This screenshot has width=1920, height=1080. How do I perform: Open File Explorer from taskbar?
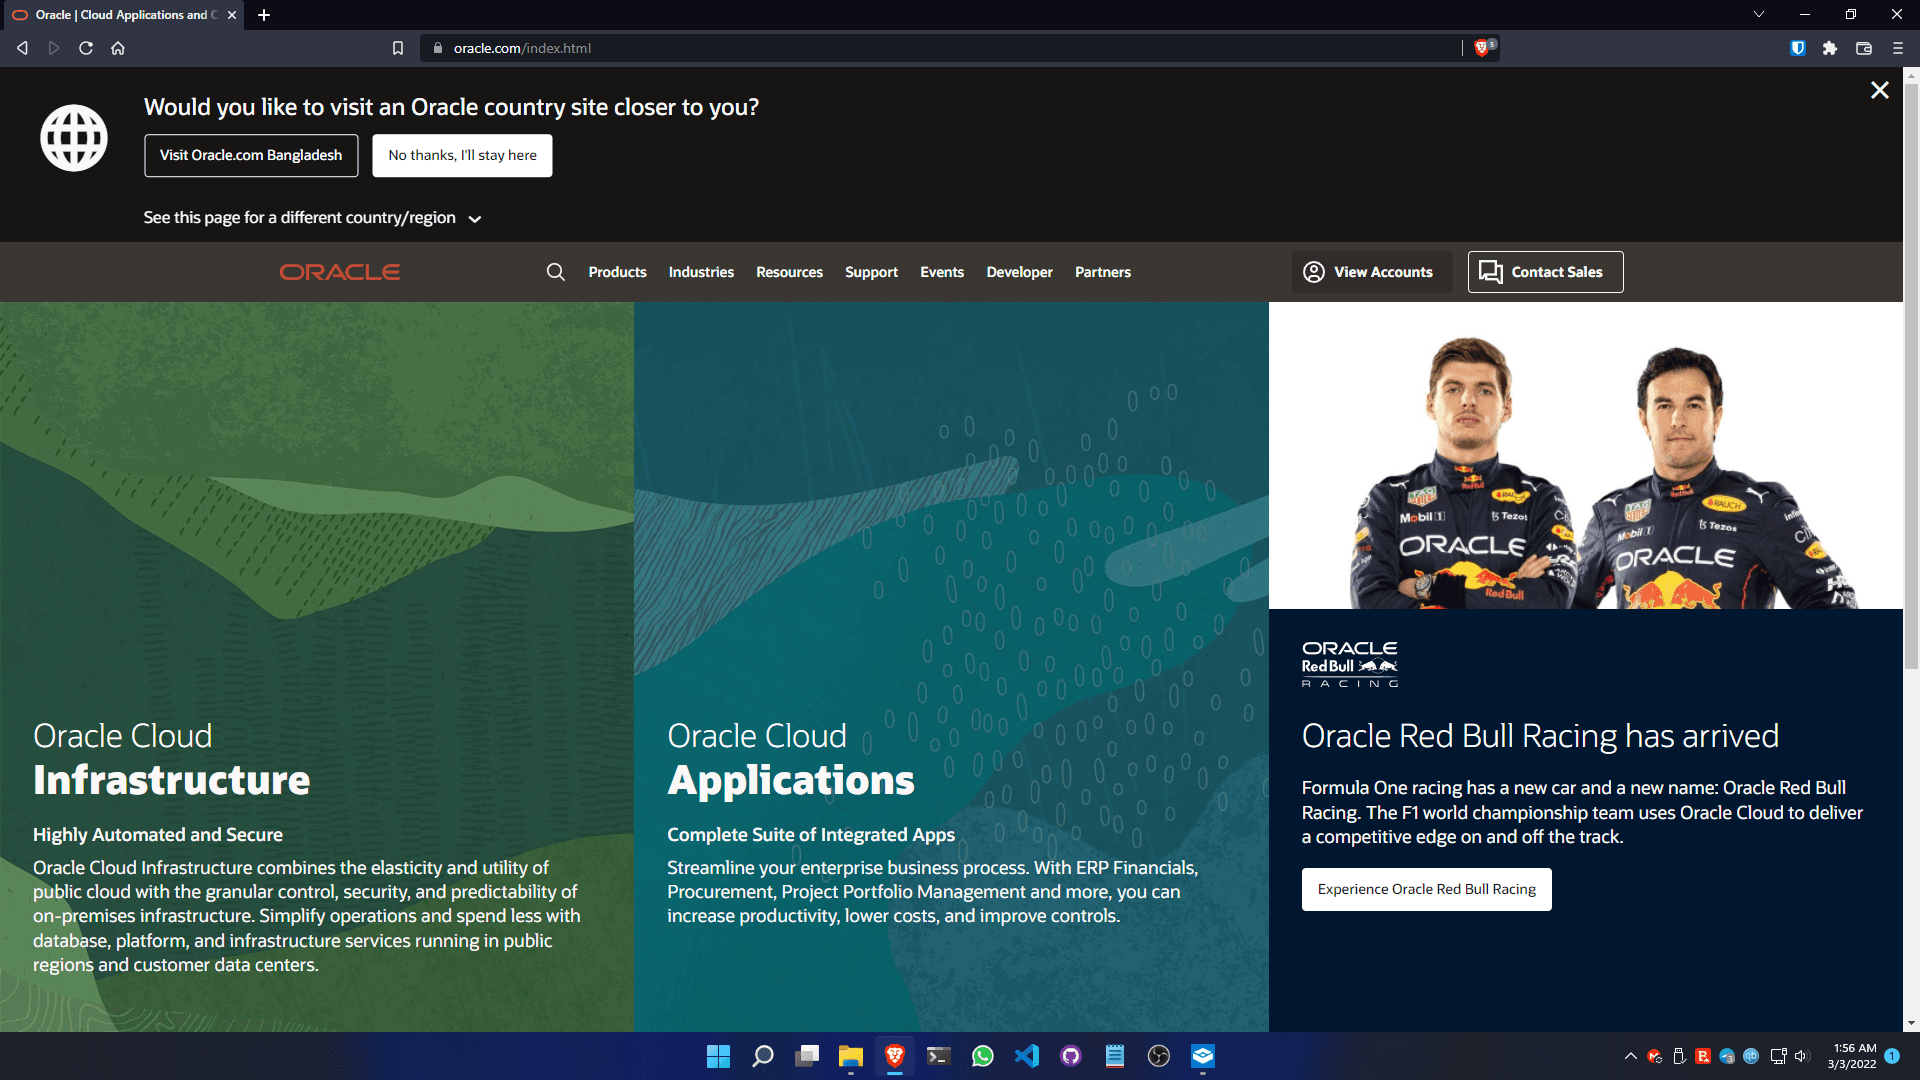click(x=851, y=1056)
